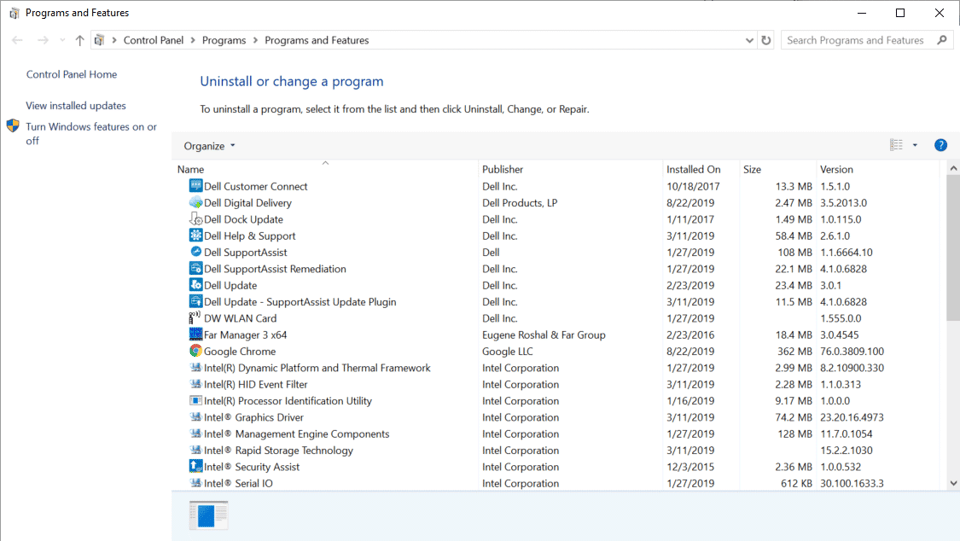Open recent locations dropdown arrow
960x541 pixels.
[62, 40]
